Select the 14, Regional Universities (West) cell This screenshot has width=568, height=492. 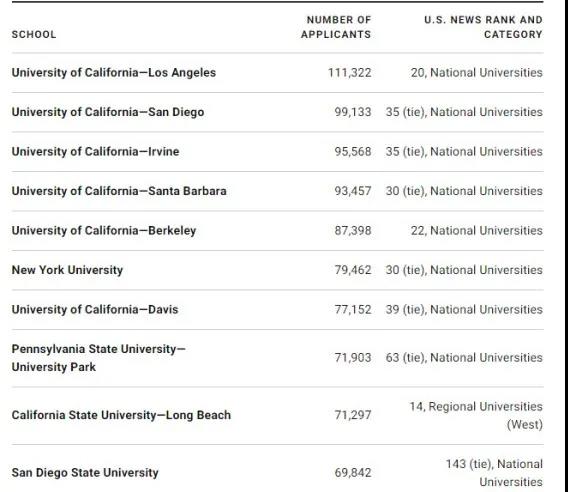click(476, 415)
